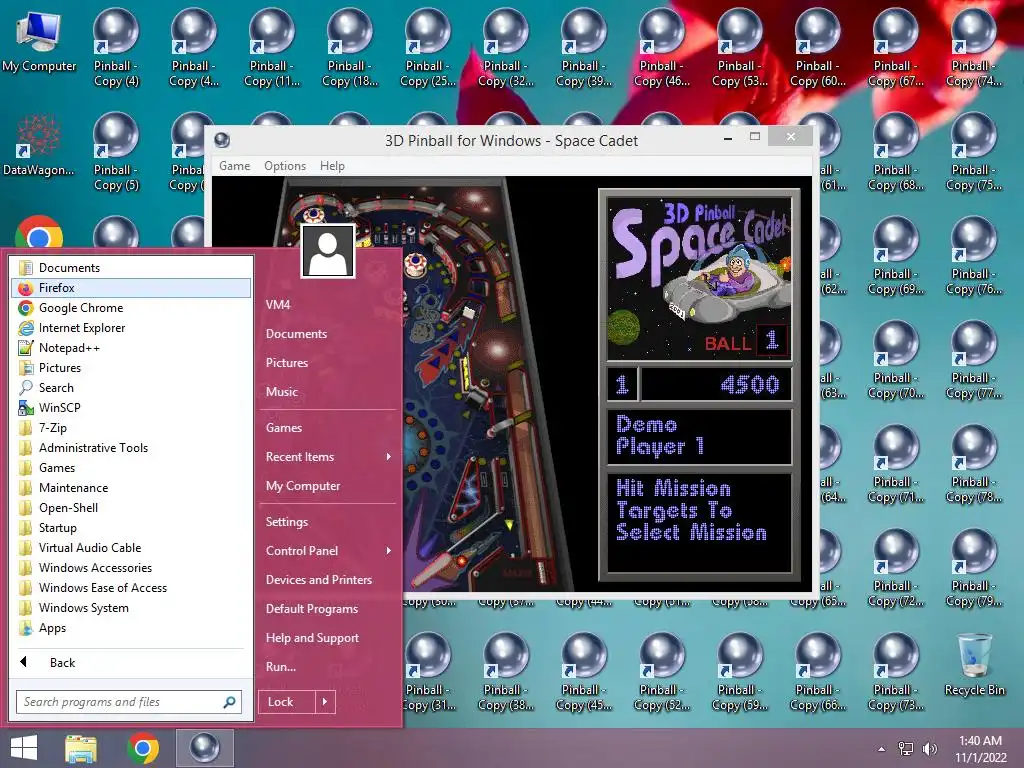The image size is (1024, 768).
Task: Launch Firefox from the Start menu
Action: click(131, 288)
